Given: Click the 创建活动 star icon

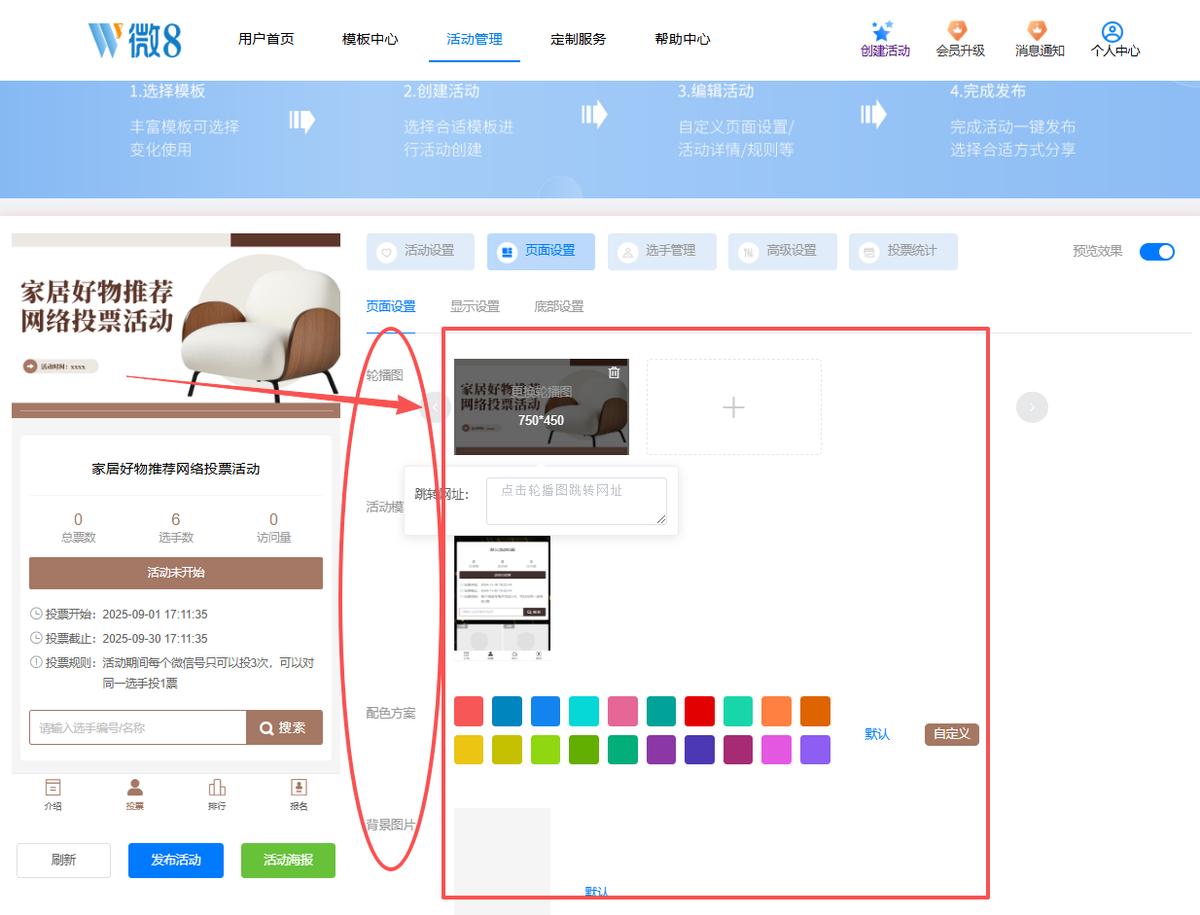Looking at the screenshot, I should 882,31.
